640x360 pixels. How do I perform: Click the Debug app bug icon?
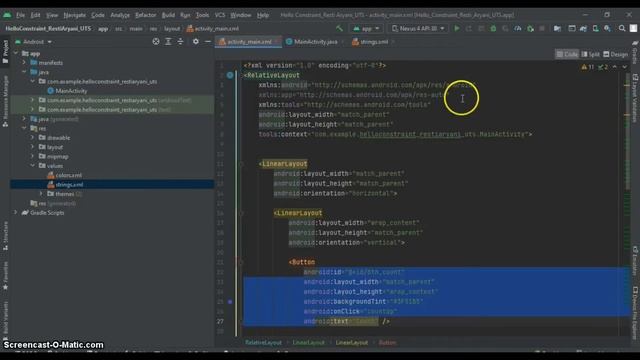493,29
